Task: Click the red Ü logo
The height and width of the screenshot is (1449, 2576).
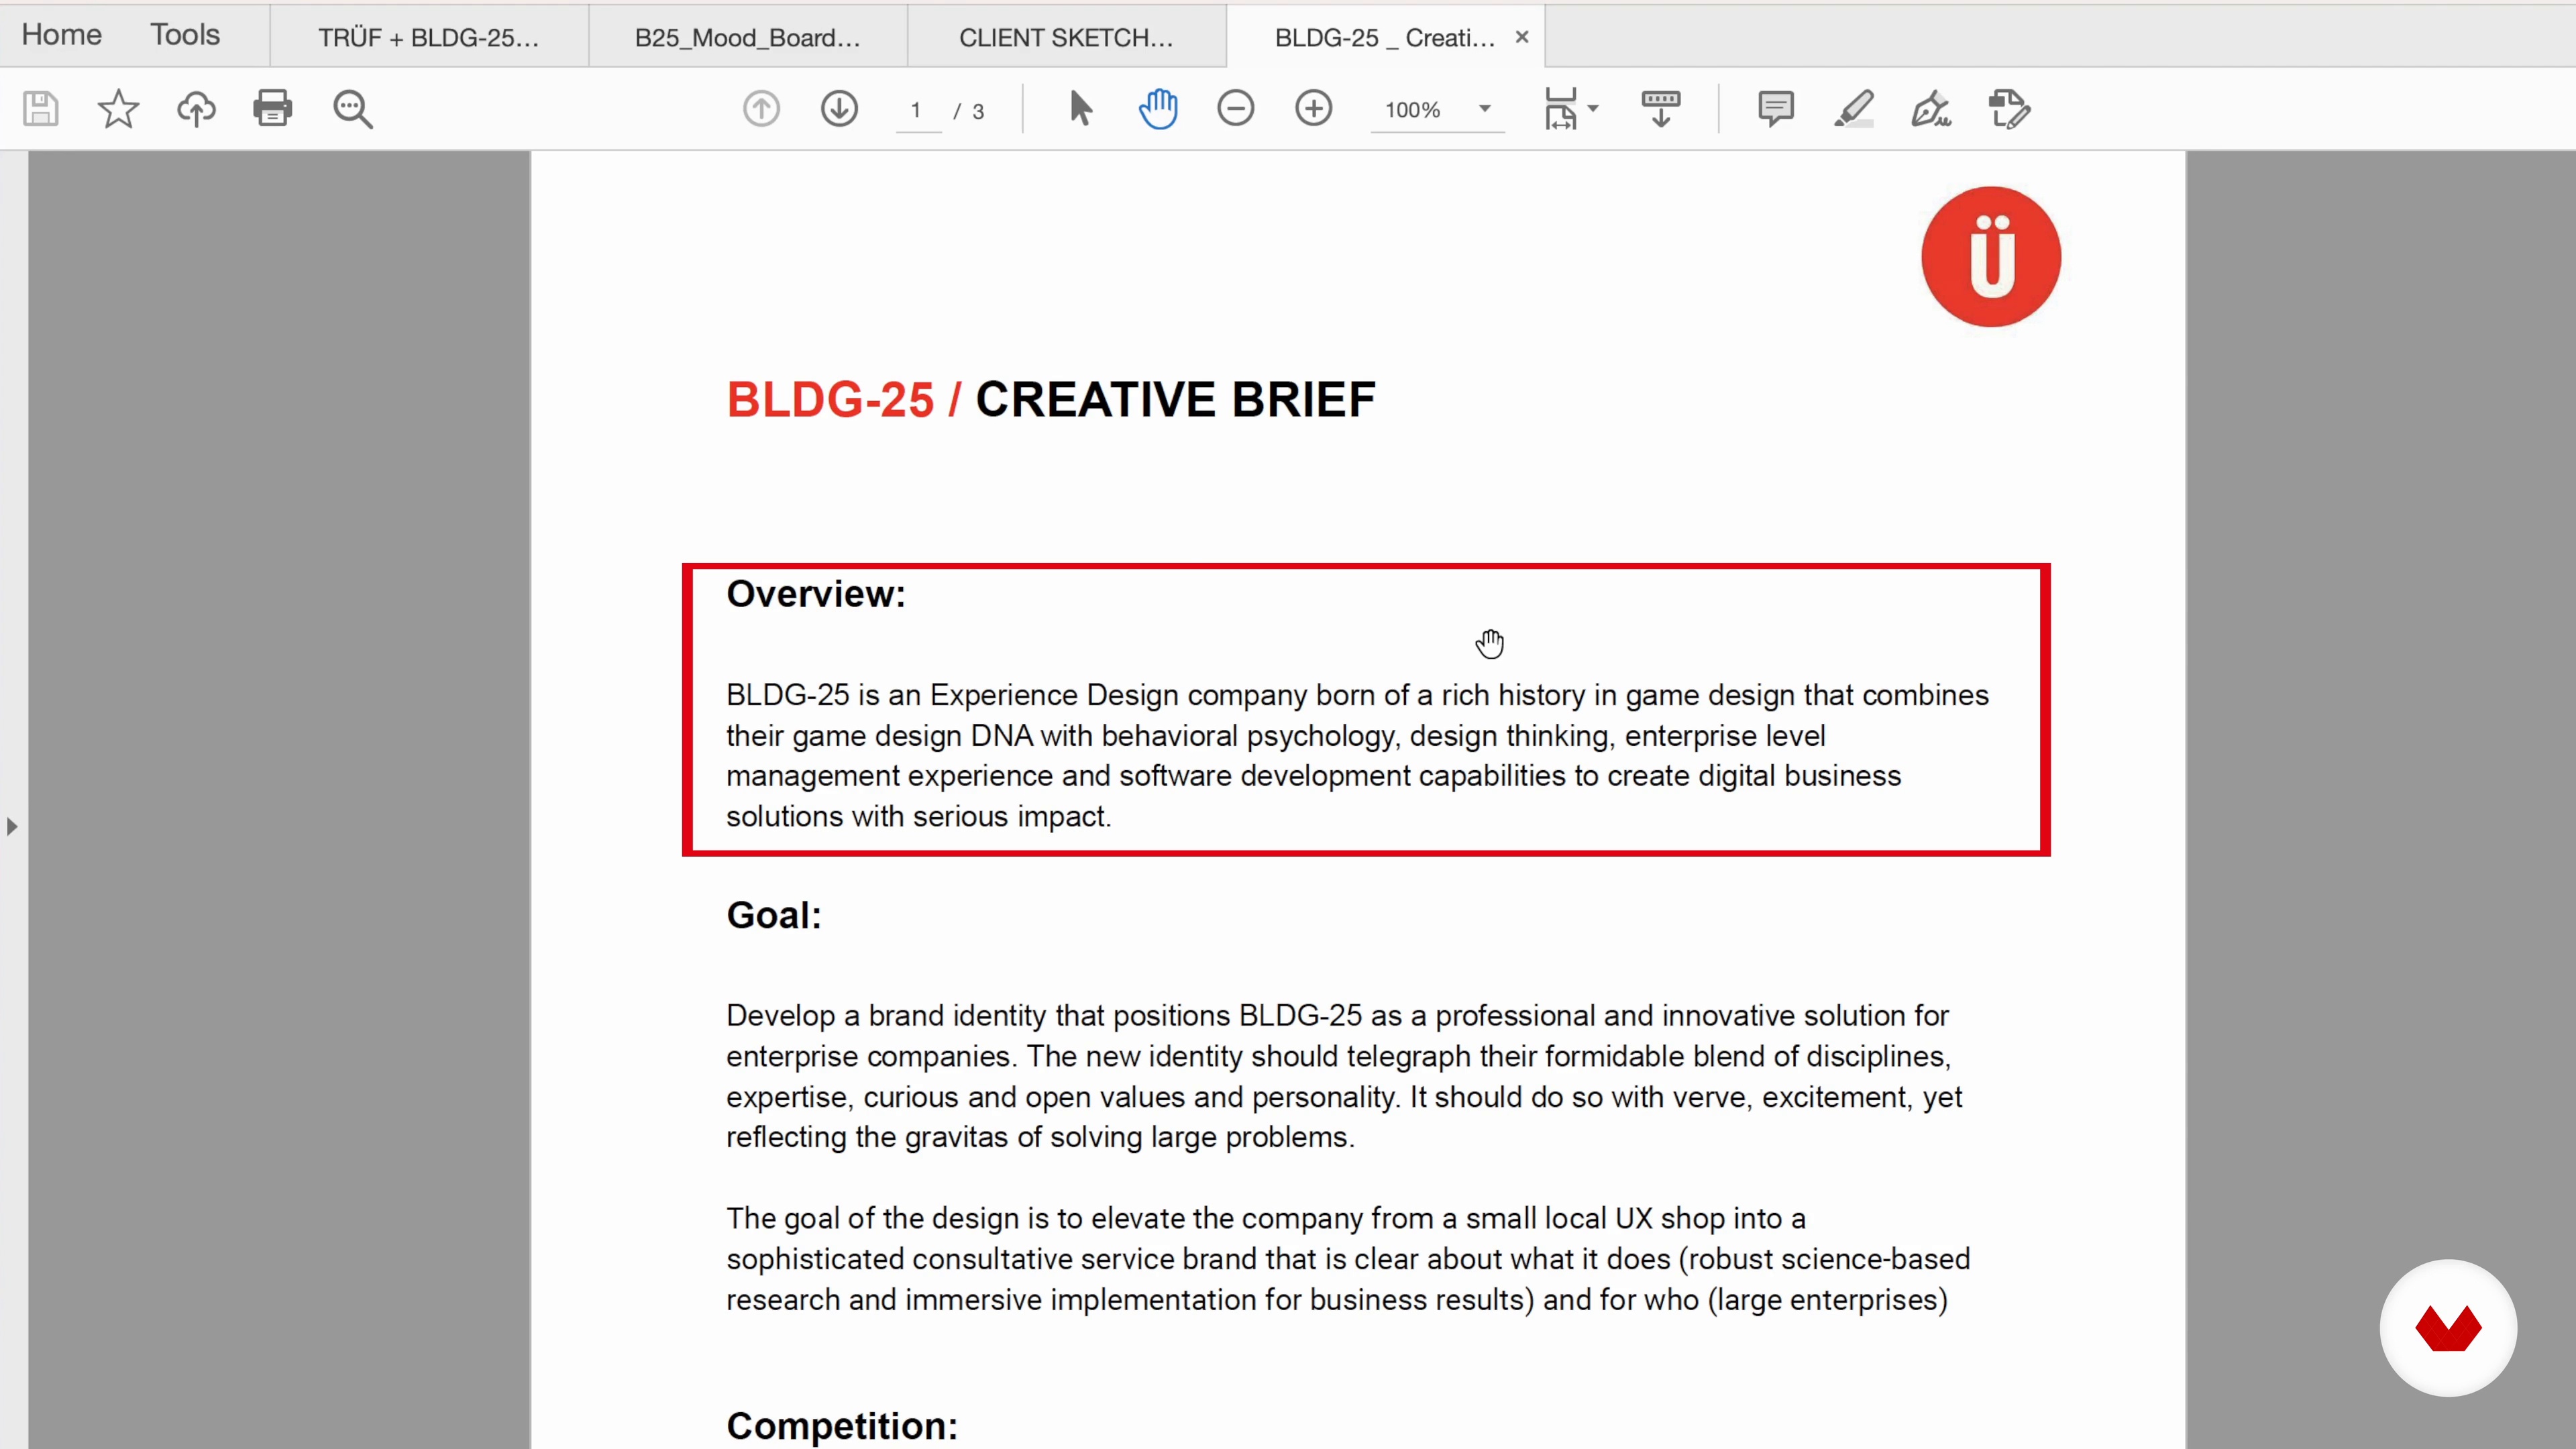Action: pos(1991,257)
